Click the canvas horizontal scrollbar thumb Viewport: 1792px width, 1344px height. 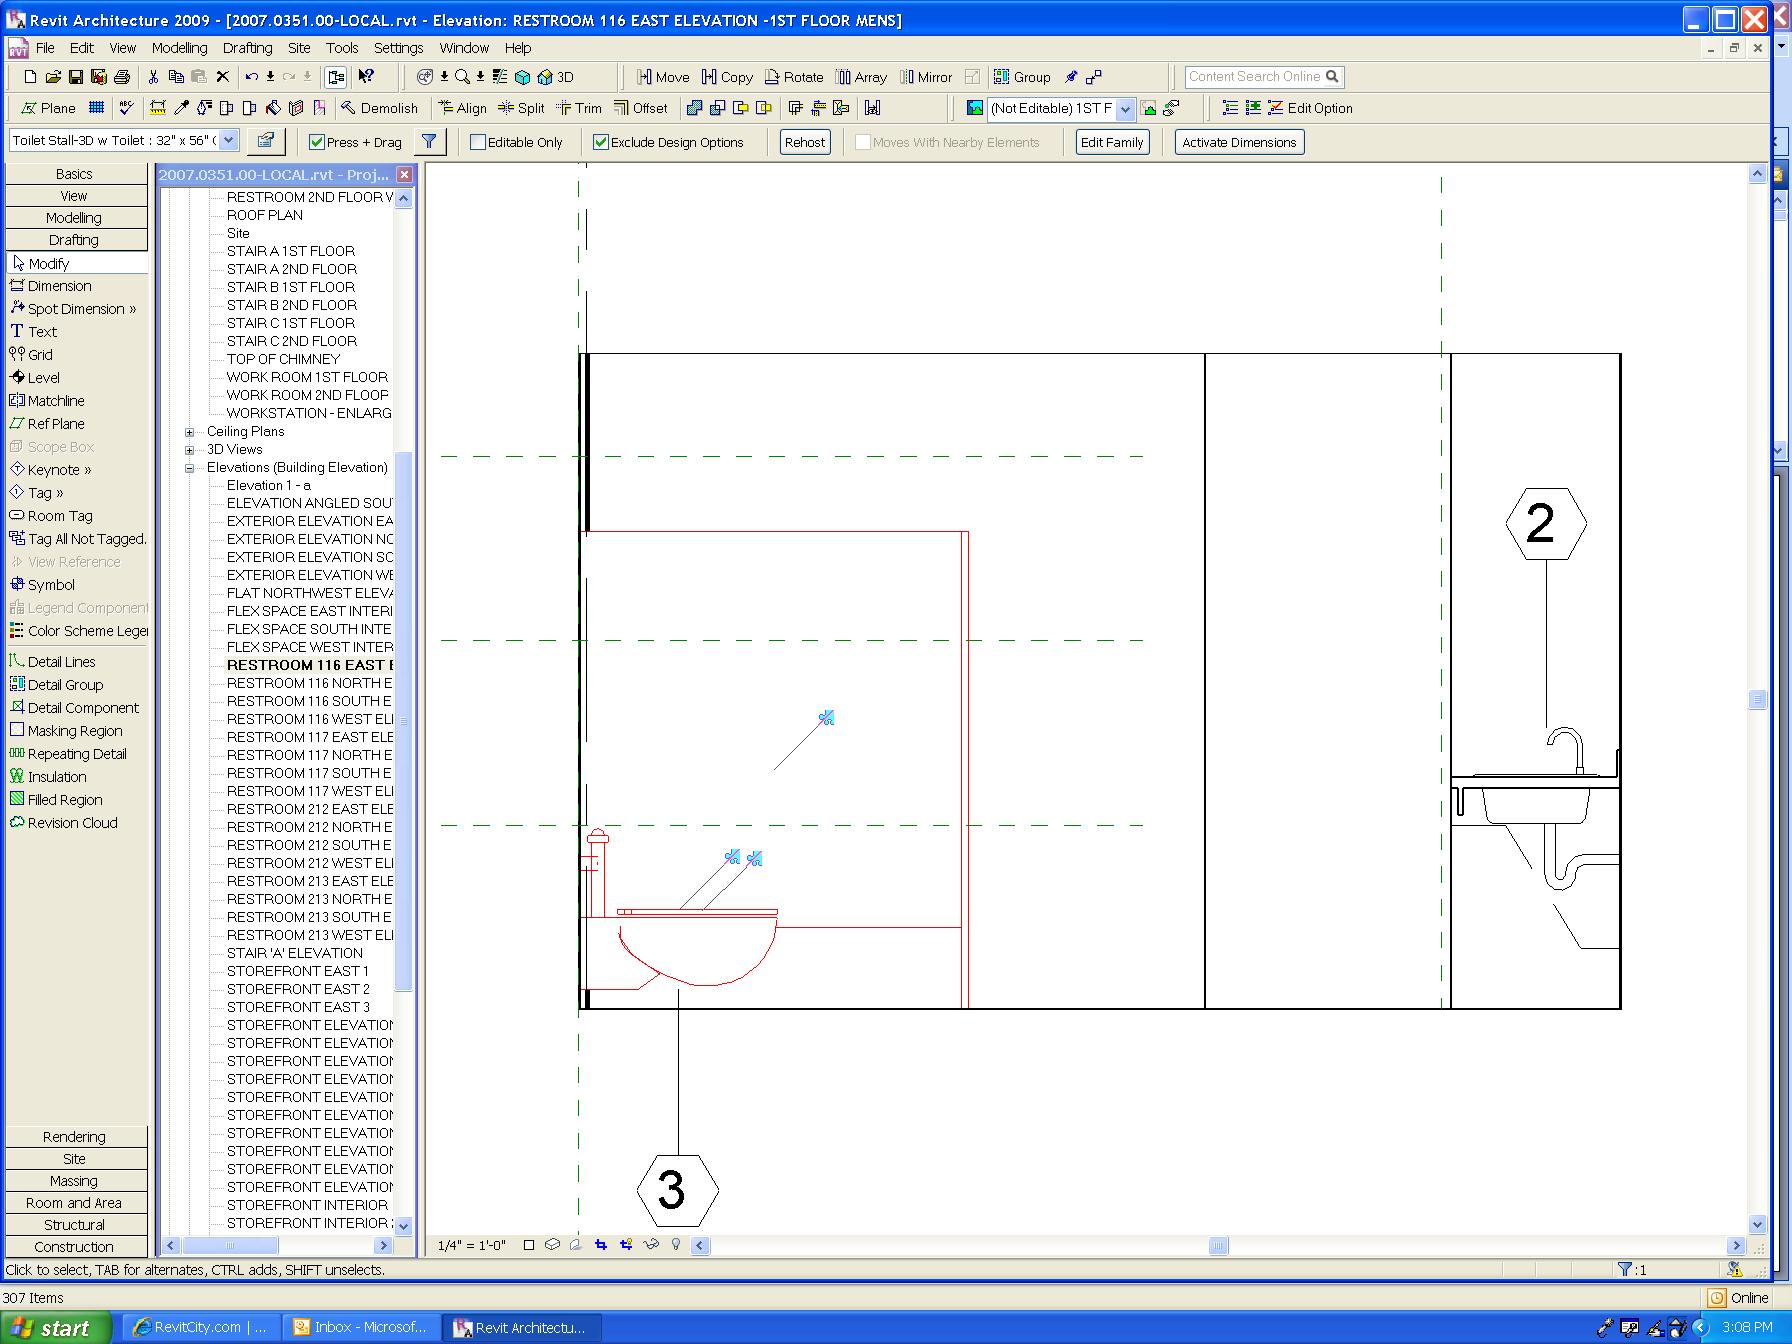[x=1218, y=1246]
